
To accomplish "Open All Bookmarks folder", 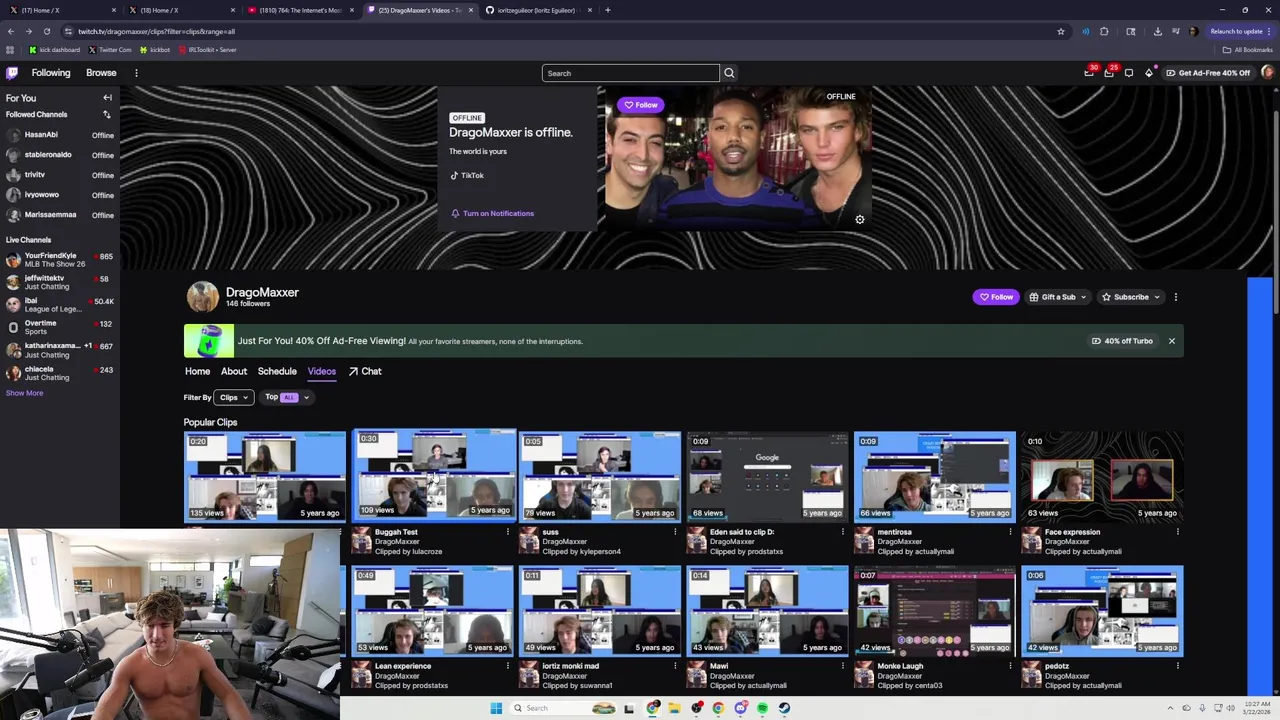I will click(1247, 50).
